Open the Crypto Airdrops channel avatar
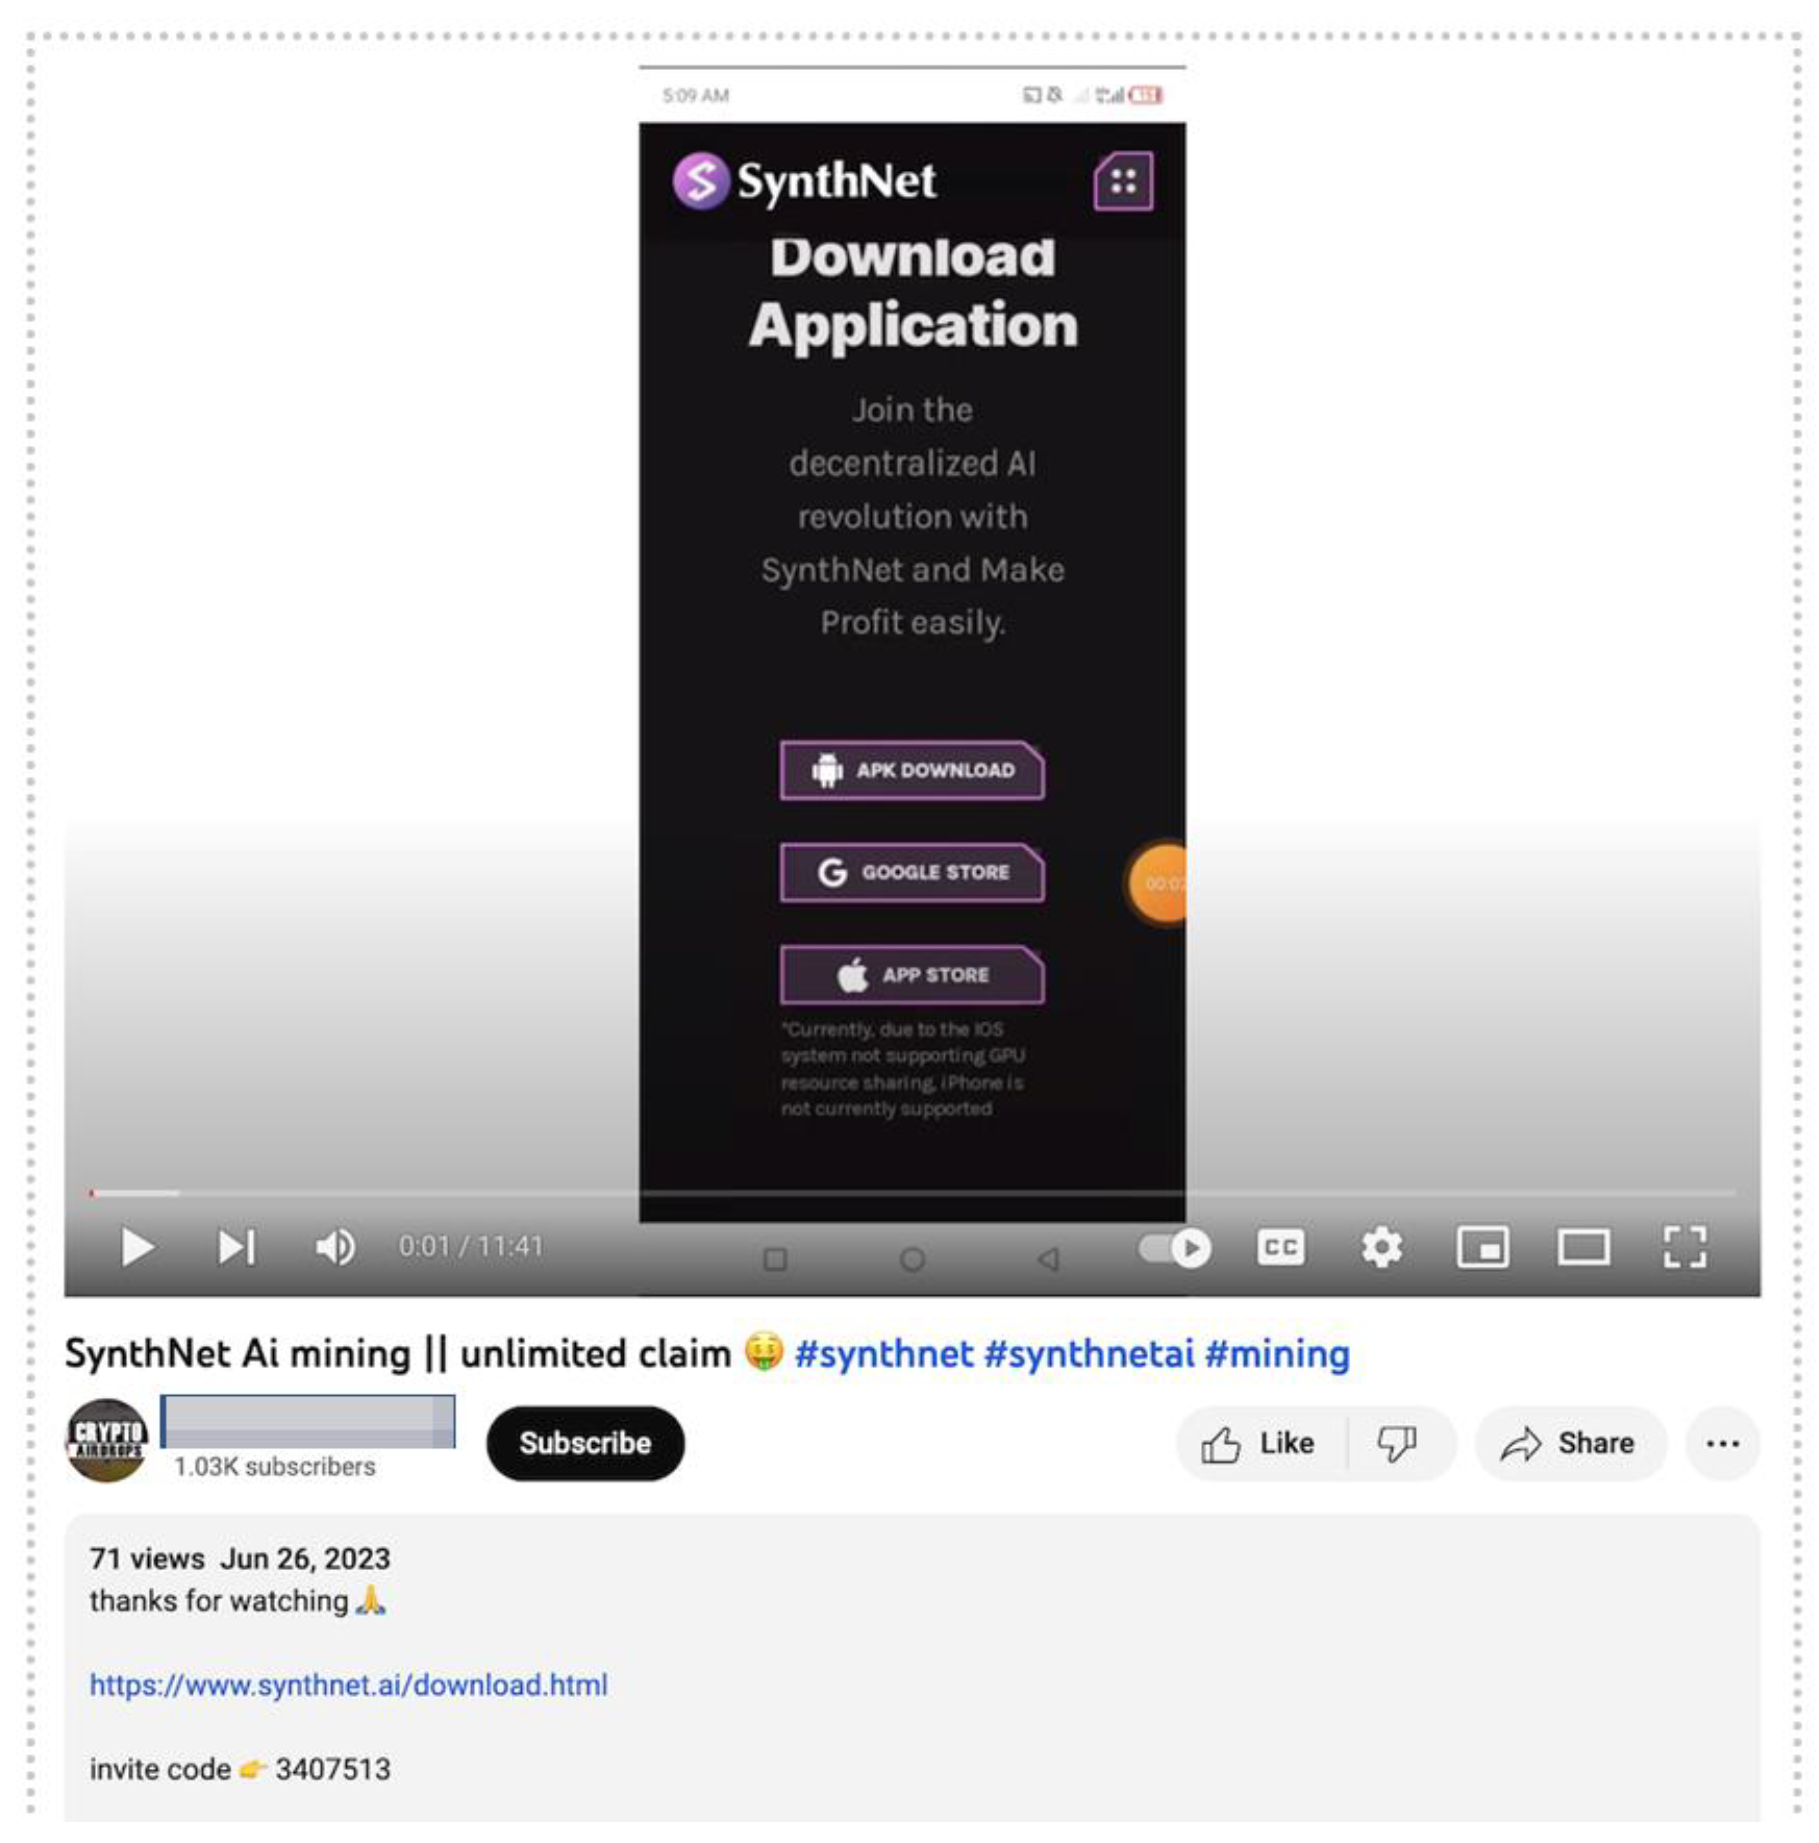The width and height of the screenshot is (1819, 1843). [x=107, y=1440]
